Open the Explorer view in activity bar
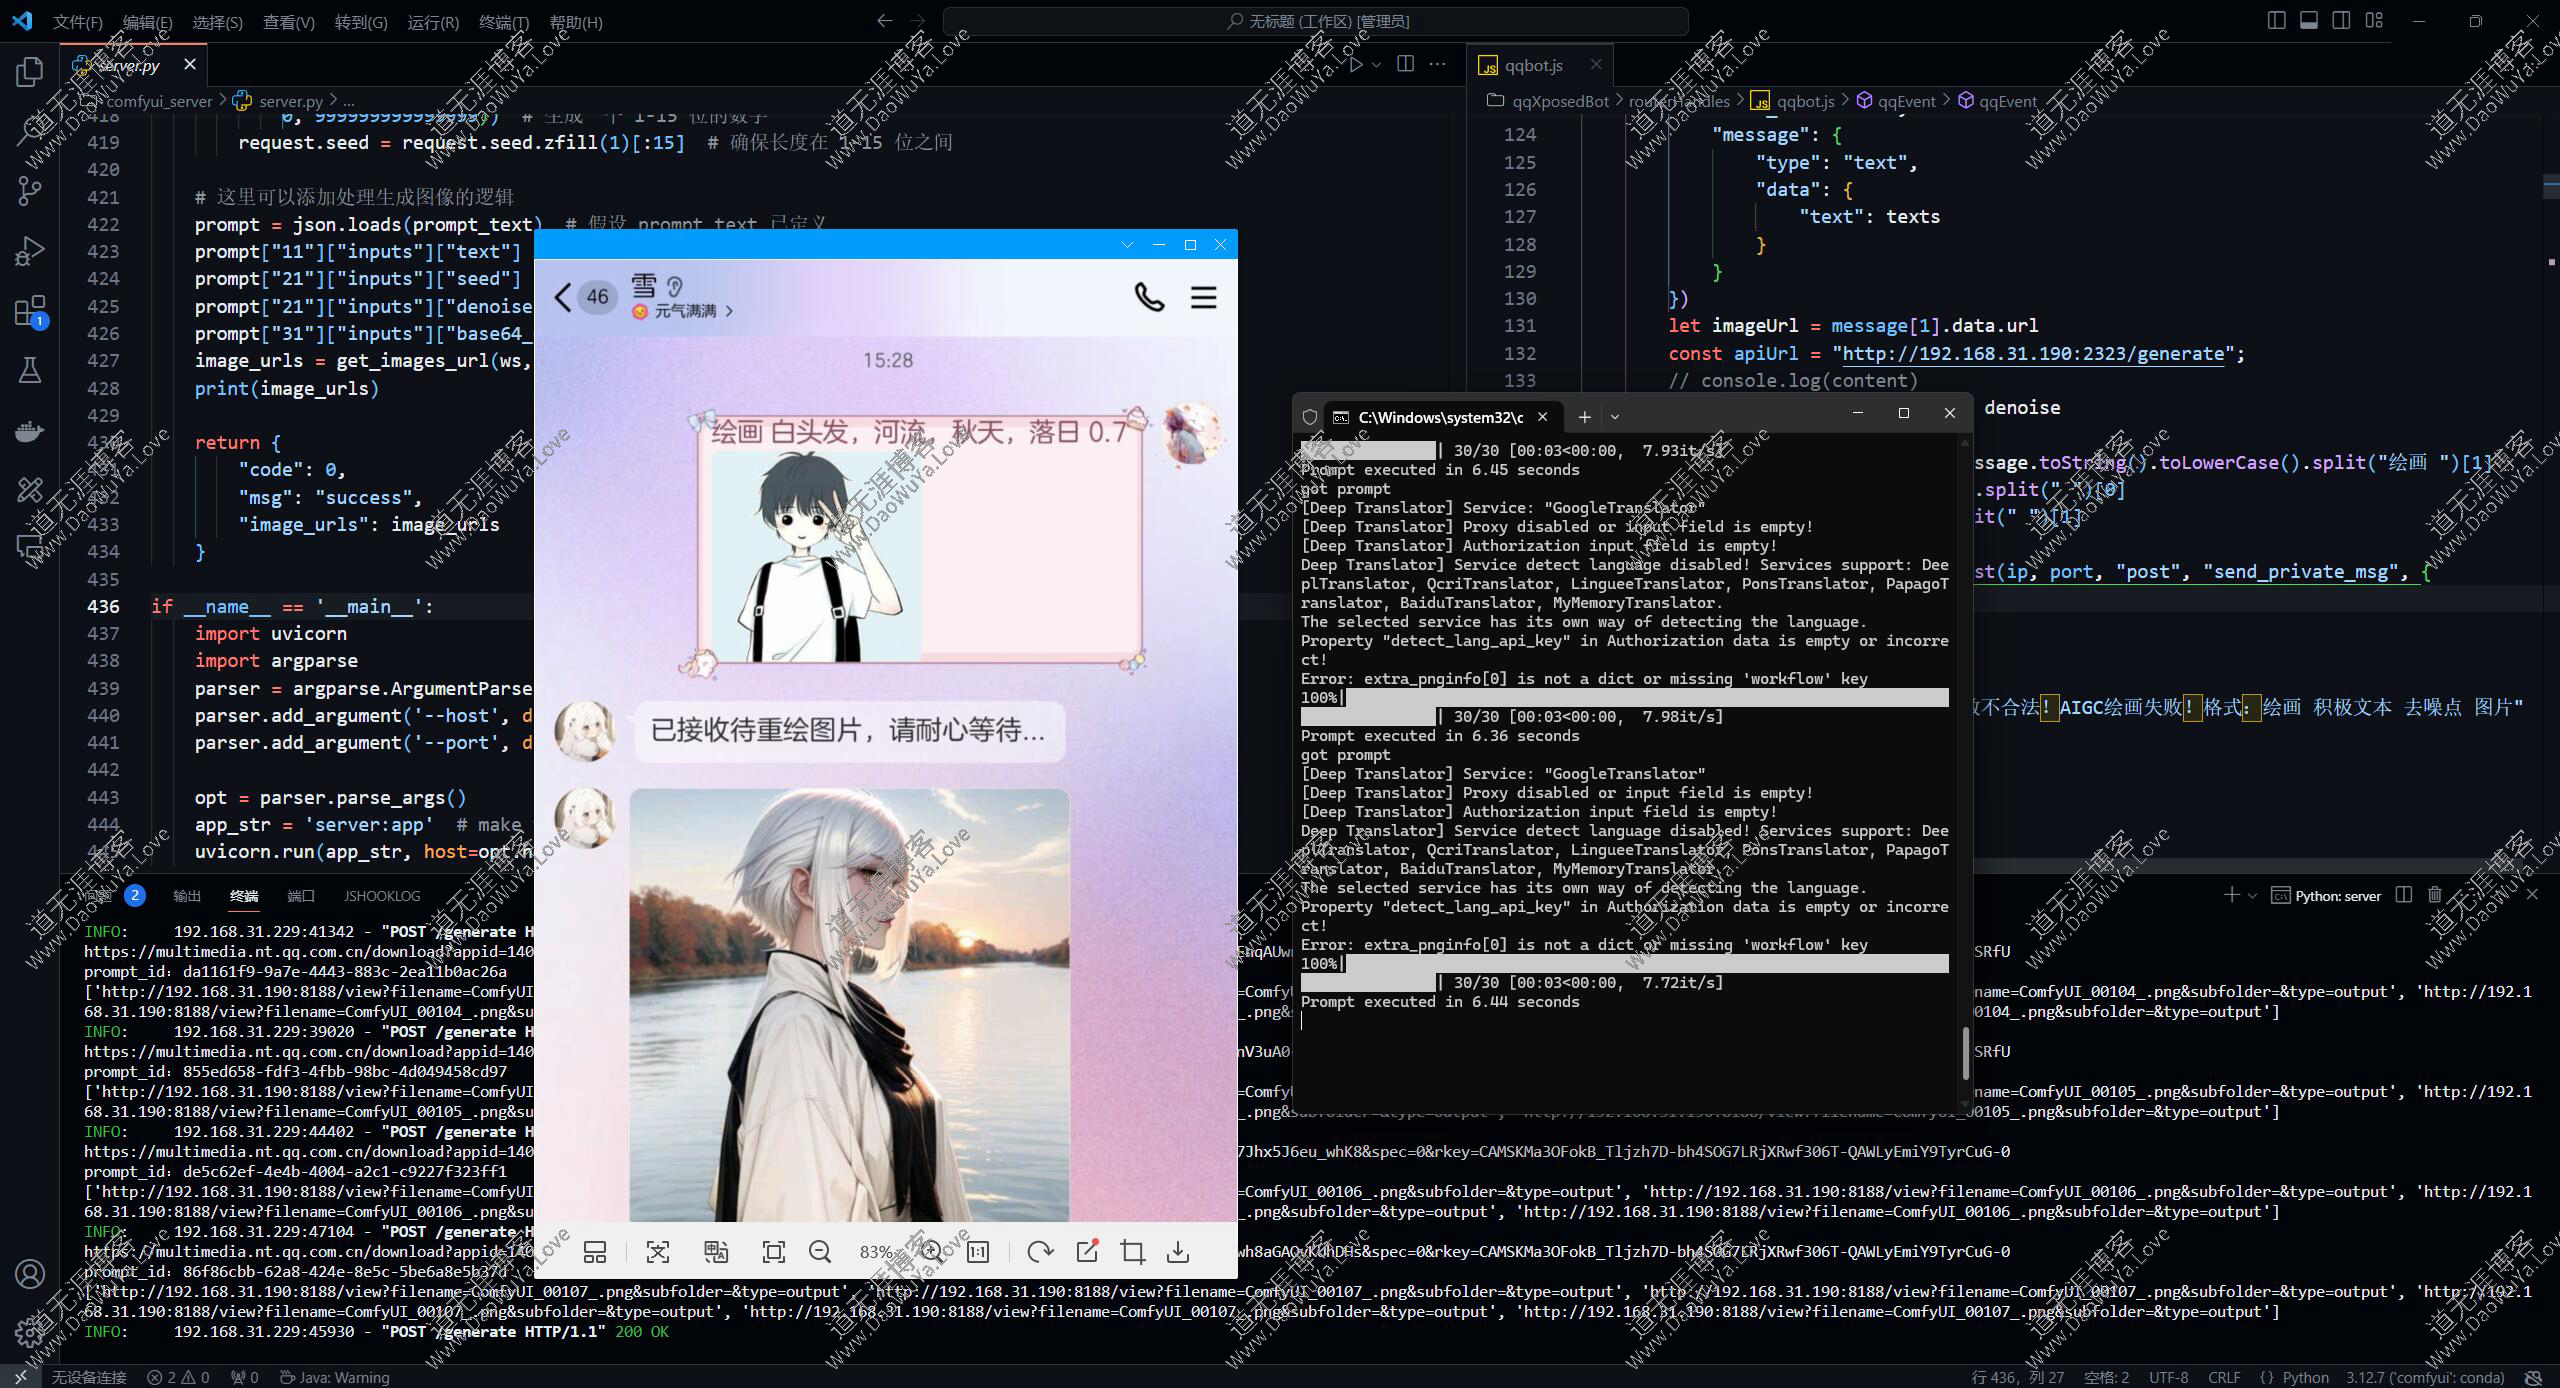 click(x=30, y=72)
